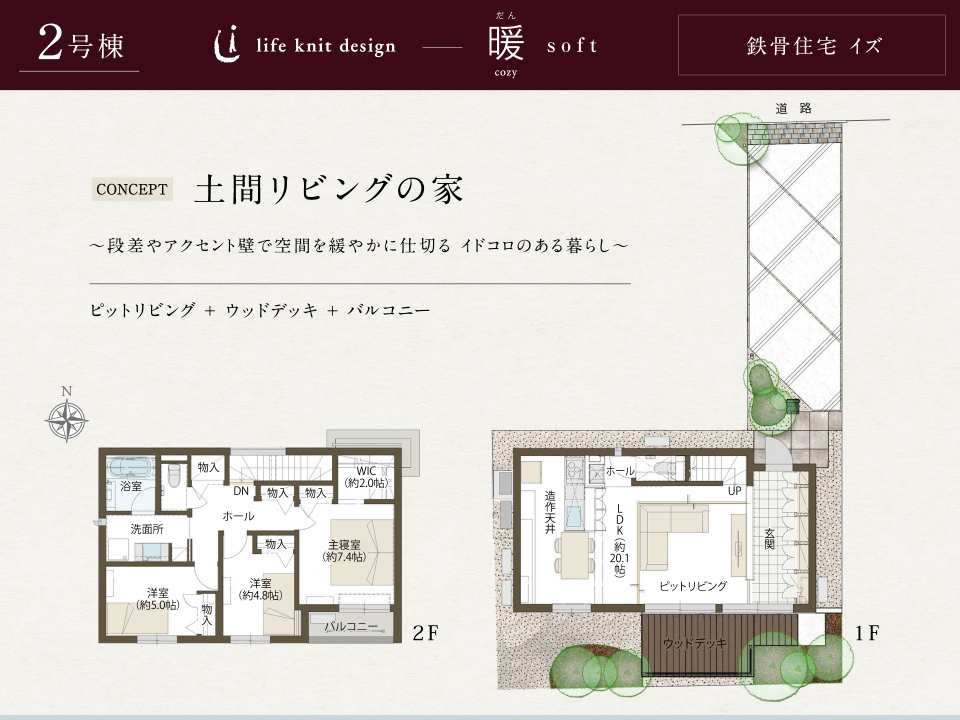Click the 道路 label at top

[793, 108]
